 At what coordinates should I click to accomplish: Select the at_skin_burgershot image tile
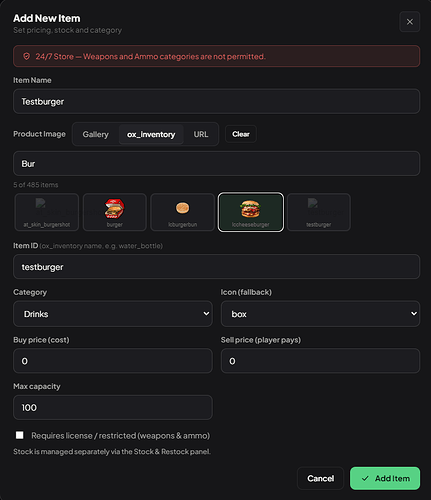47,212
